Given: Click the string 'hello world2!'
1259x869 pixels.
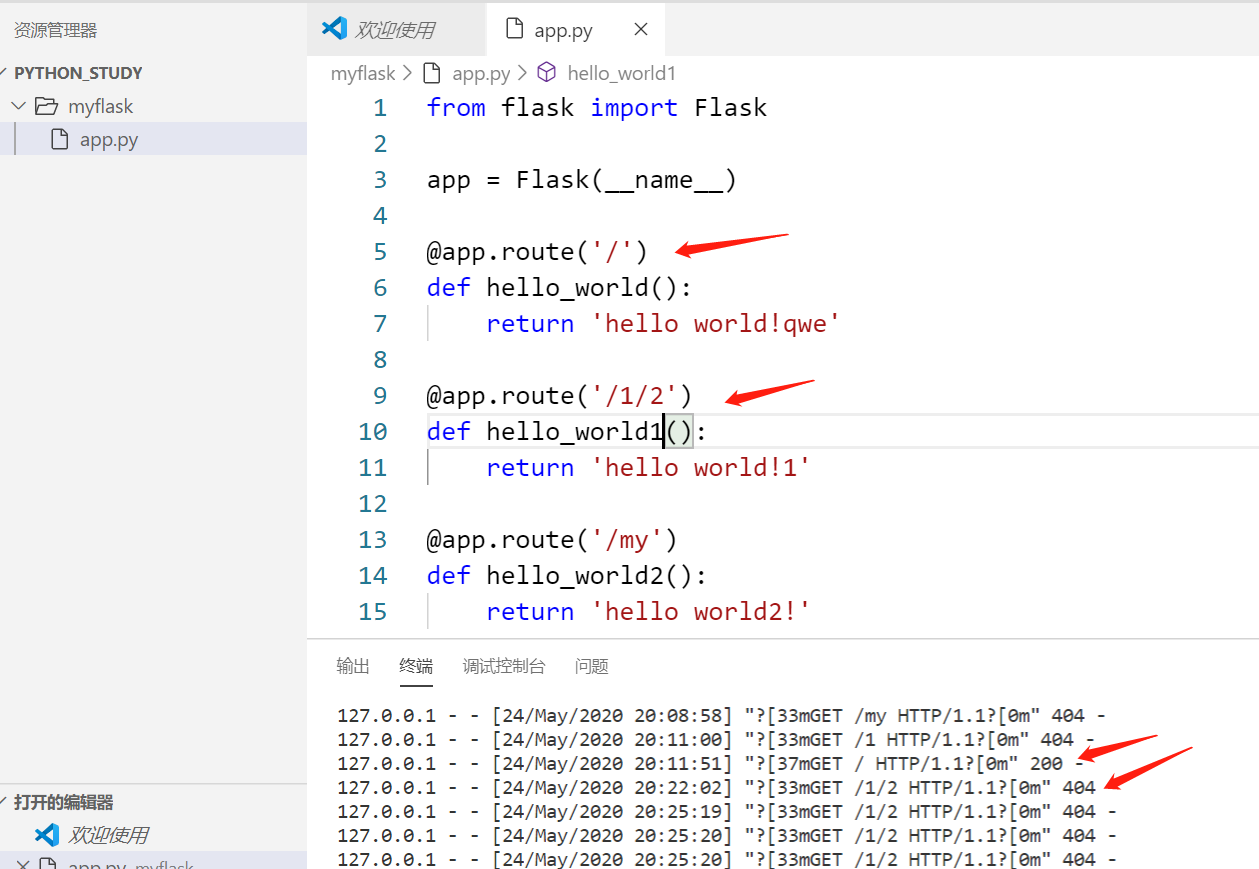Looking at the screenshot, I should coord(701,612).
